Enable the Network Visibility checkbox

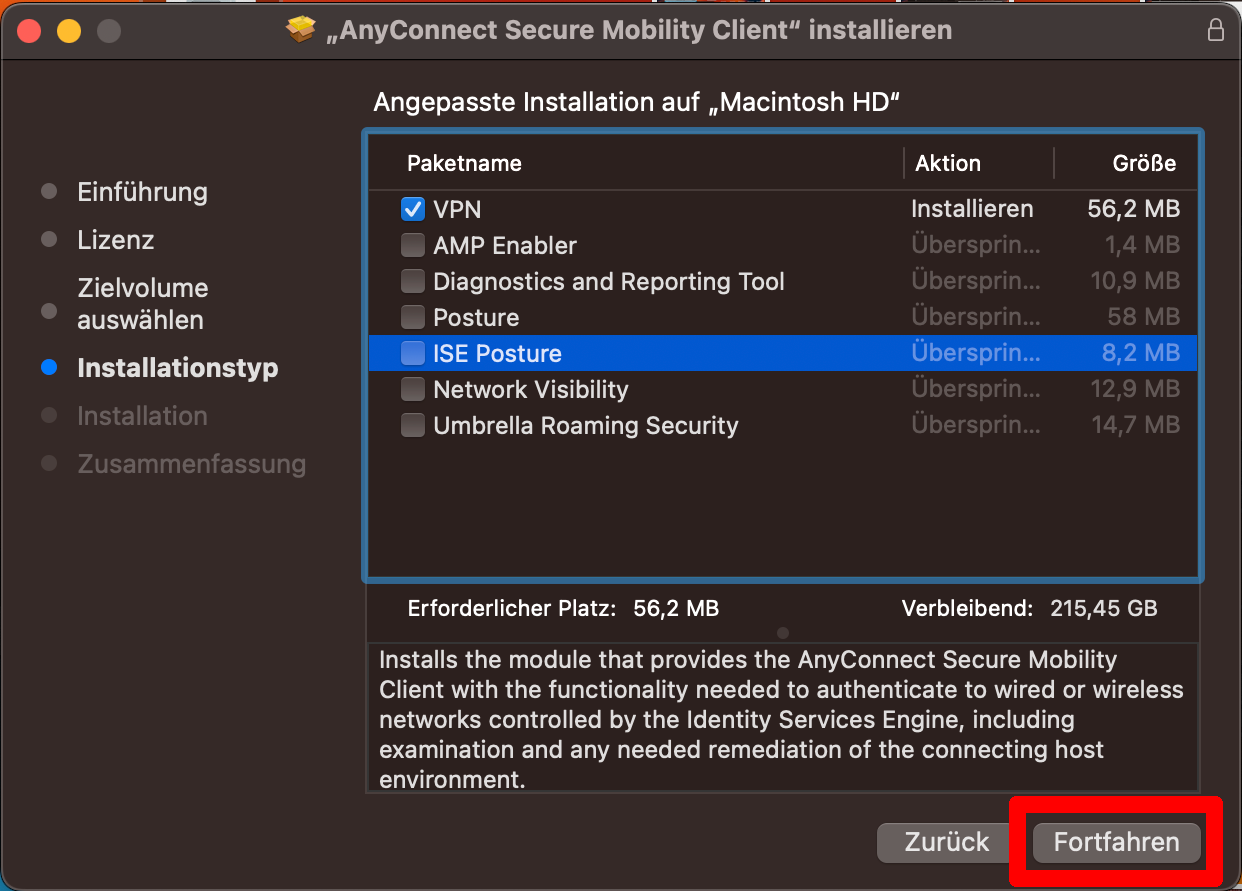tap(413, 389)
